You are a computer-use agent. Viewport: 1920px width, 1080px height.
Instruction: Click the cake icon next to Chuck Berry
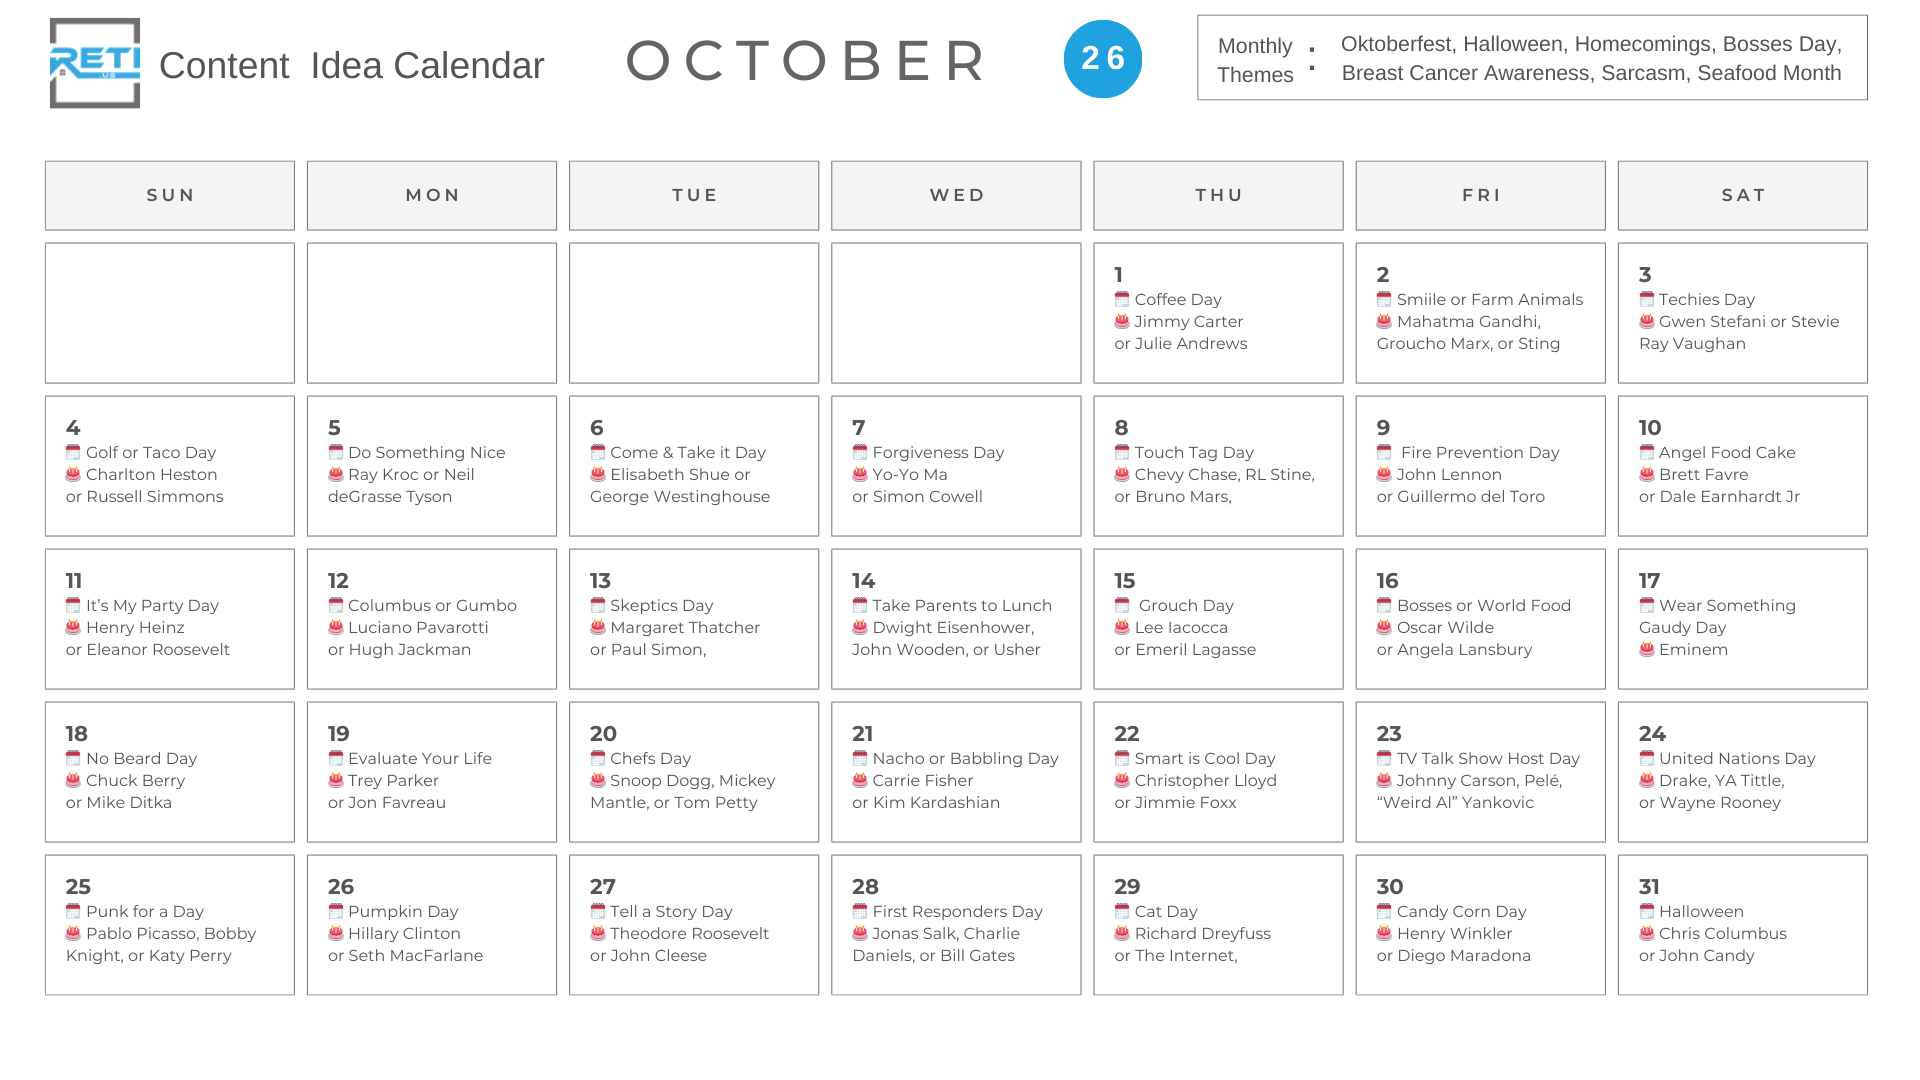click(73, 780)
